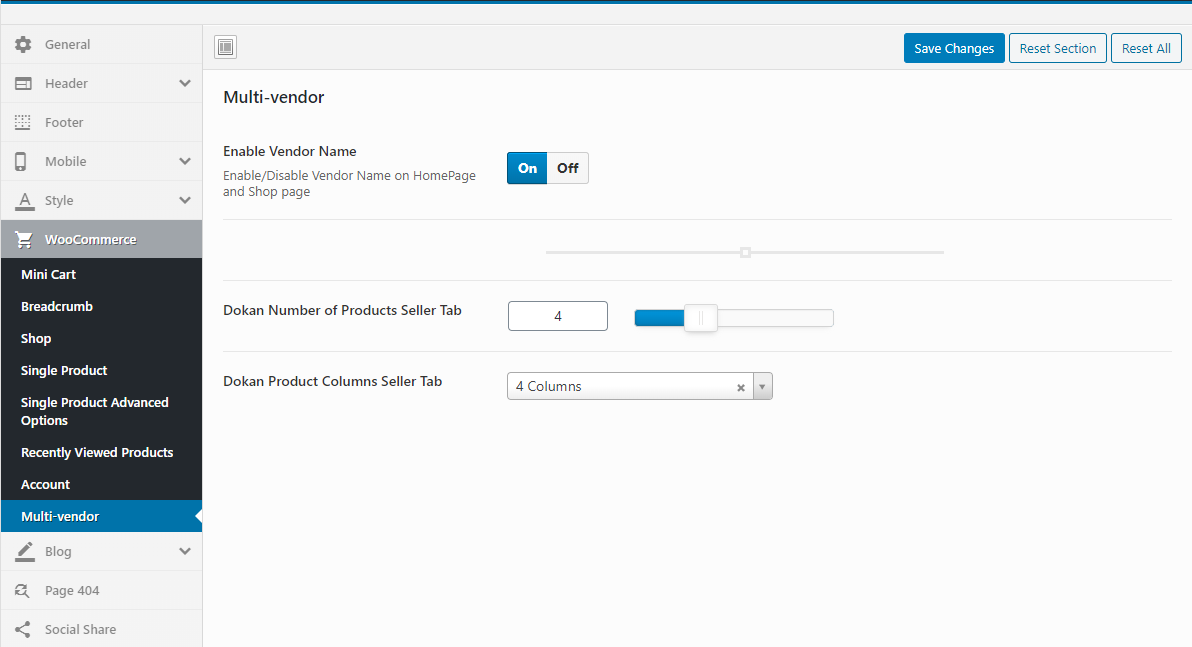Click the Mobile phone icon
Viewport: 1192px width, 647px height.
[x=21, y=161]
